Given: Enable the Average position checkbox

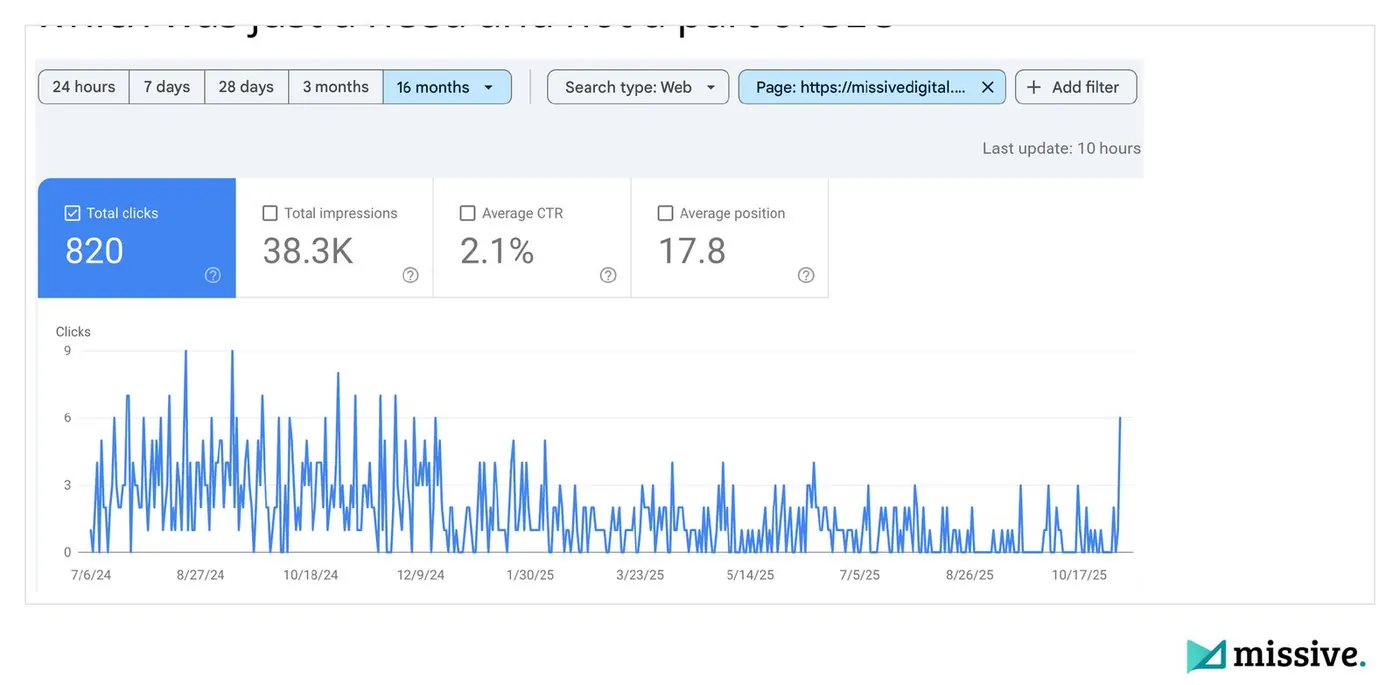Looking at the screenshot, I should click(665, 213).
